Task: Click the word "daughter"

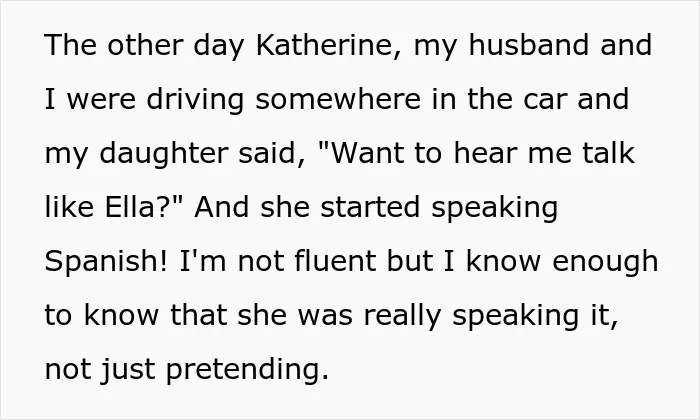Action: [x=163, y=154]
